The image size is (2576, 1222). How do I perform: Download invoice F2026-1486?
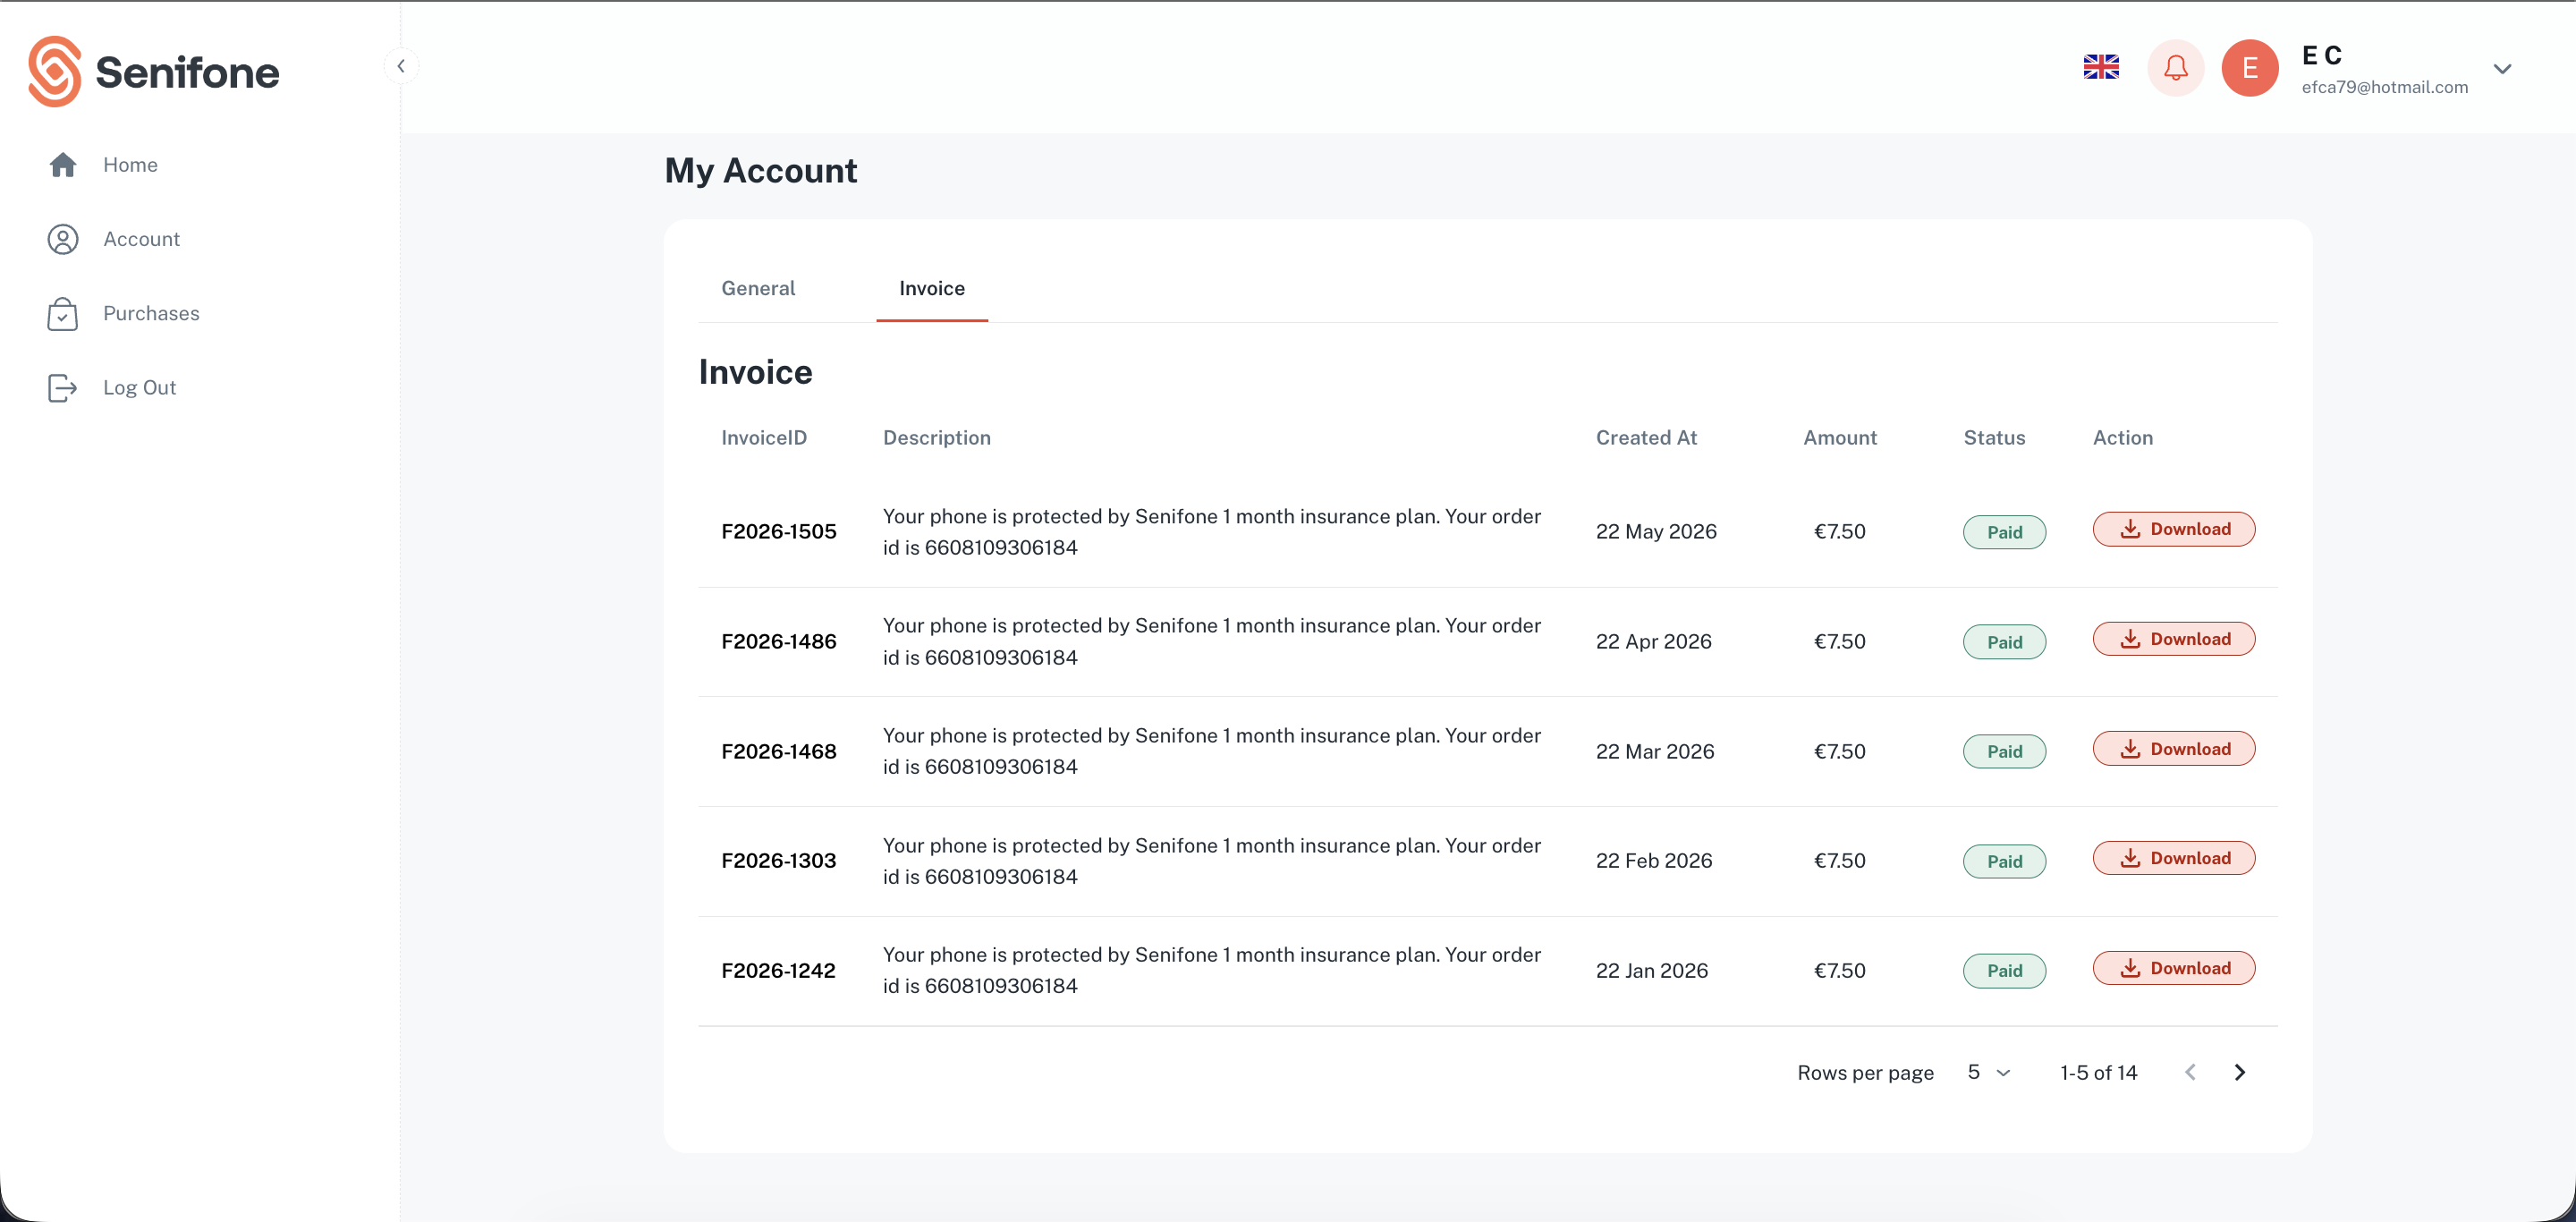[x=2174, y=639]
